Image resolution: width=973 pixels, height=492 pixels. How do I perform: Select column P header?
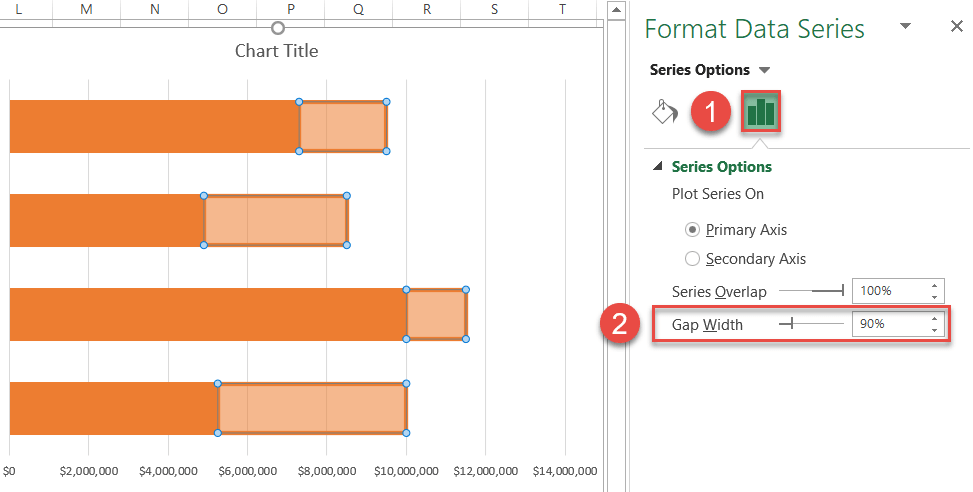(290, 9)
